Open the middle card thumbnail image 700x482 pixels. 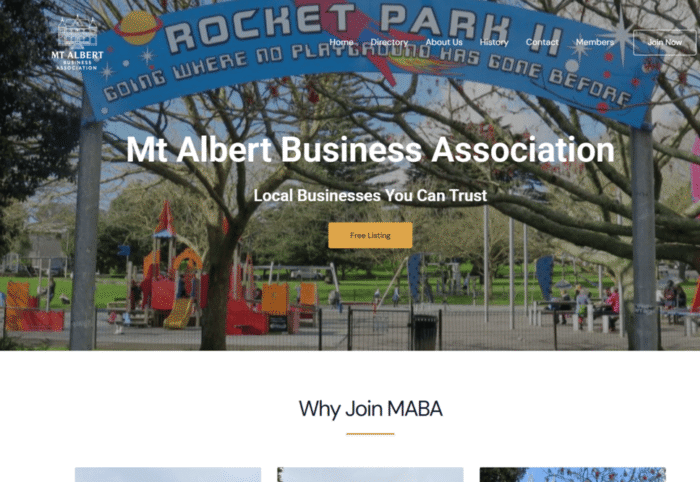[370, 474]
